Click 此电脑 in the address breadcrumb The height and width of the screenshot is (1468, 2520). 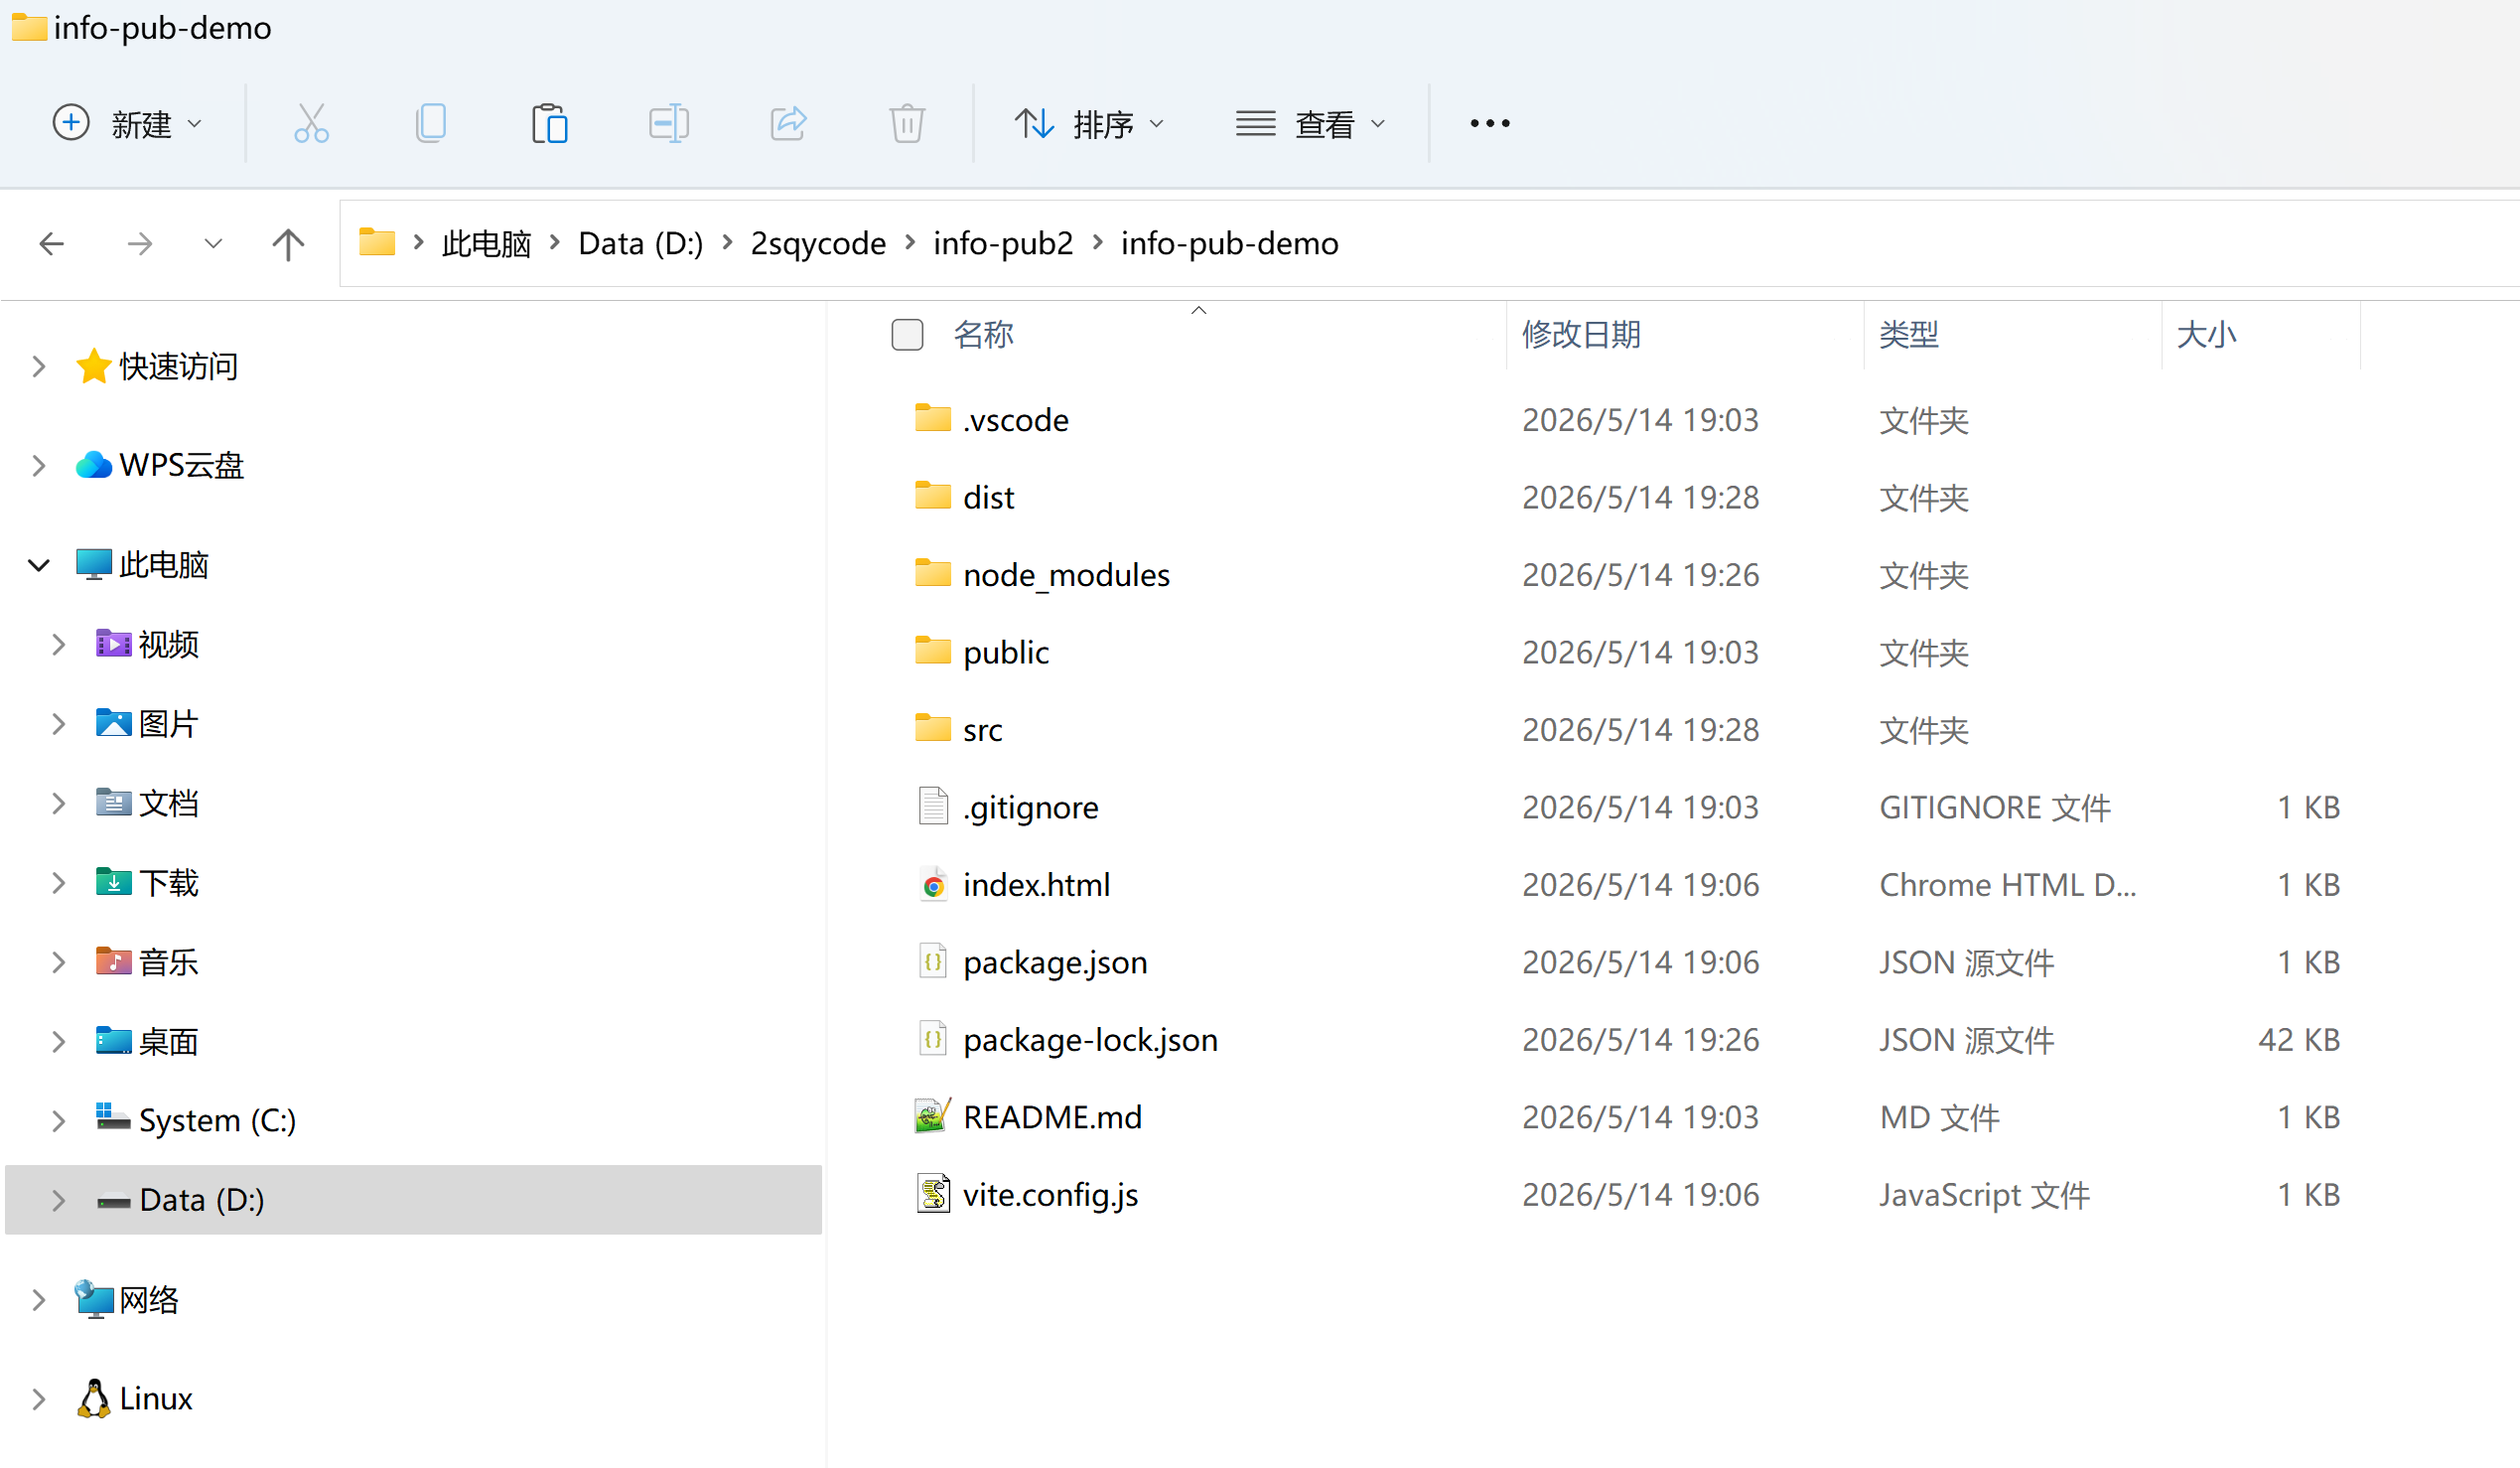(x=486, y=243)
